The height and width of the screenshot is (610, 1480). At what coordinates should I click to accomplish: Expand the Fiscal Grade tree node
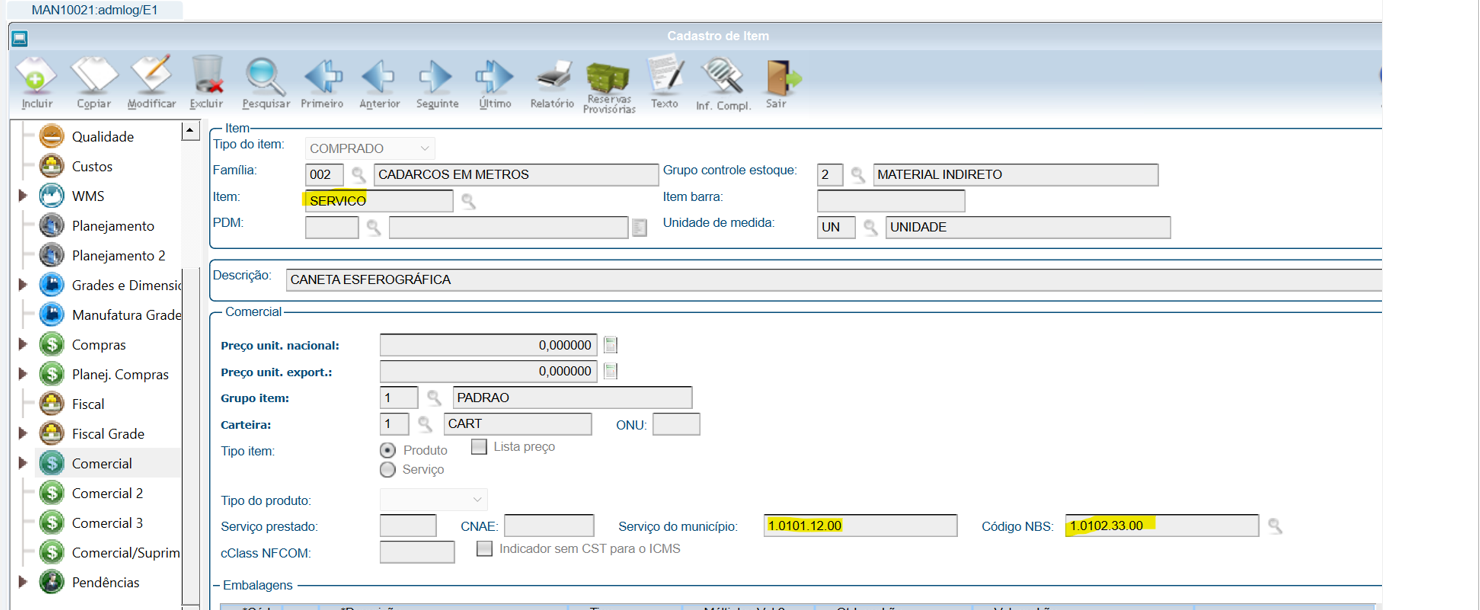pyautogui.click(x=23, y=433)
